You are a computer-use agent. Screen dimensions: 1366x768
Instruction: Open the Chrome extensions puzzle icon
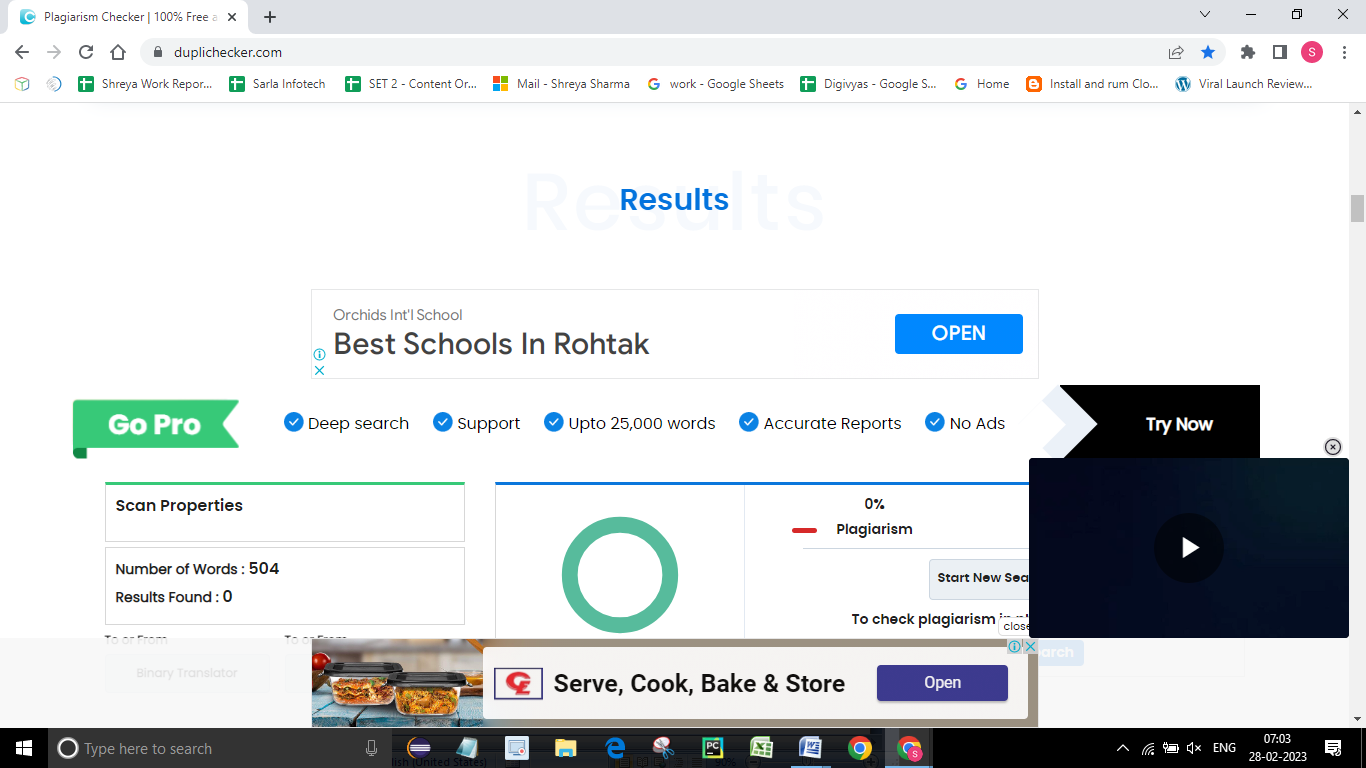coord(1247,52)
